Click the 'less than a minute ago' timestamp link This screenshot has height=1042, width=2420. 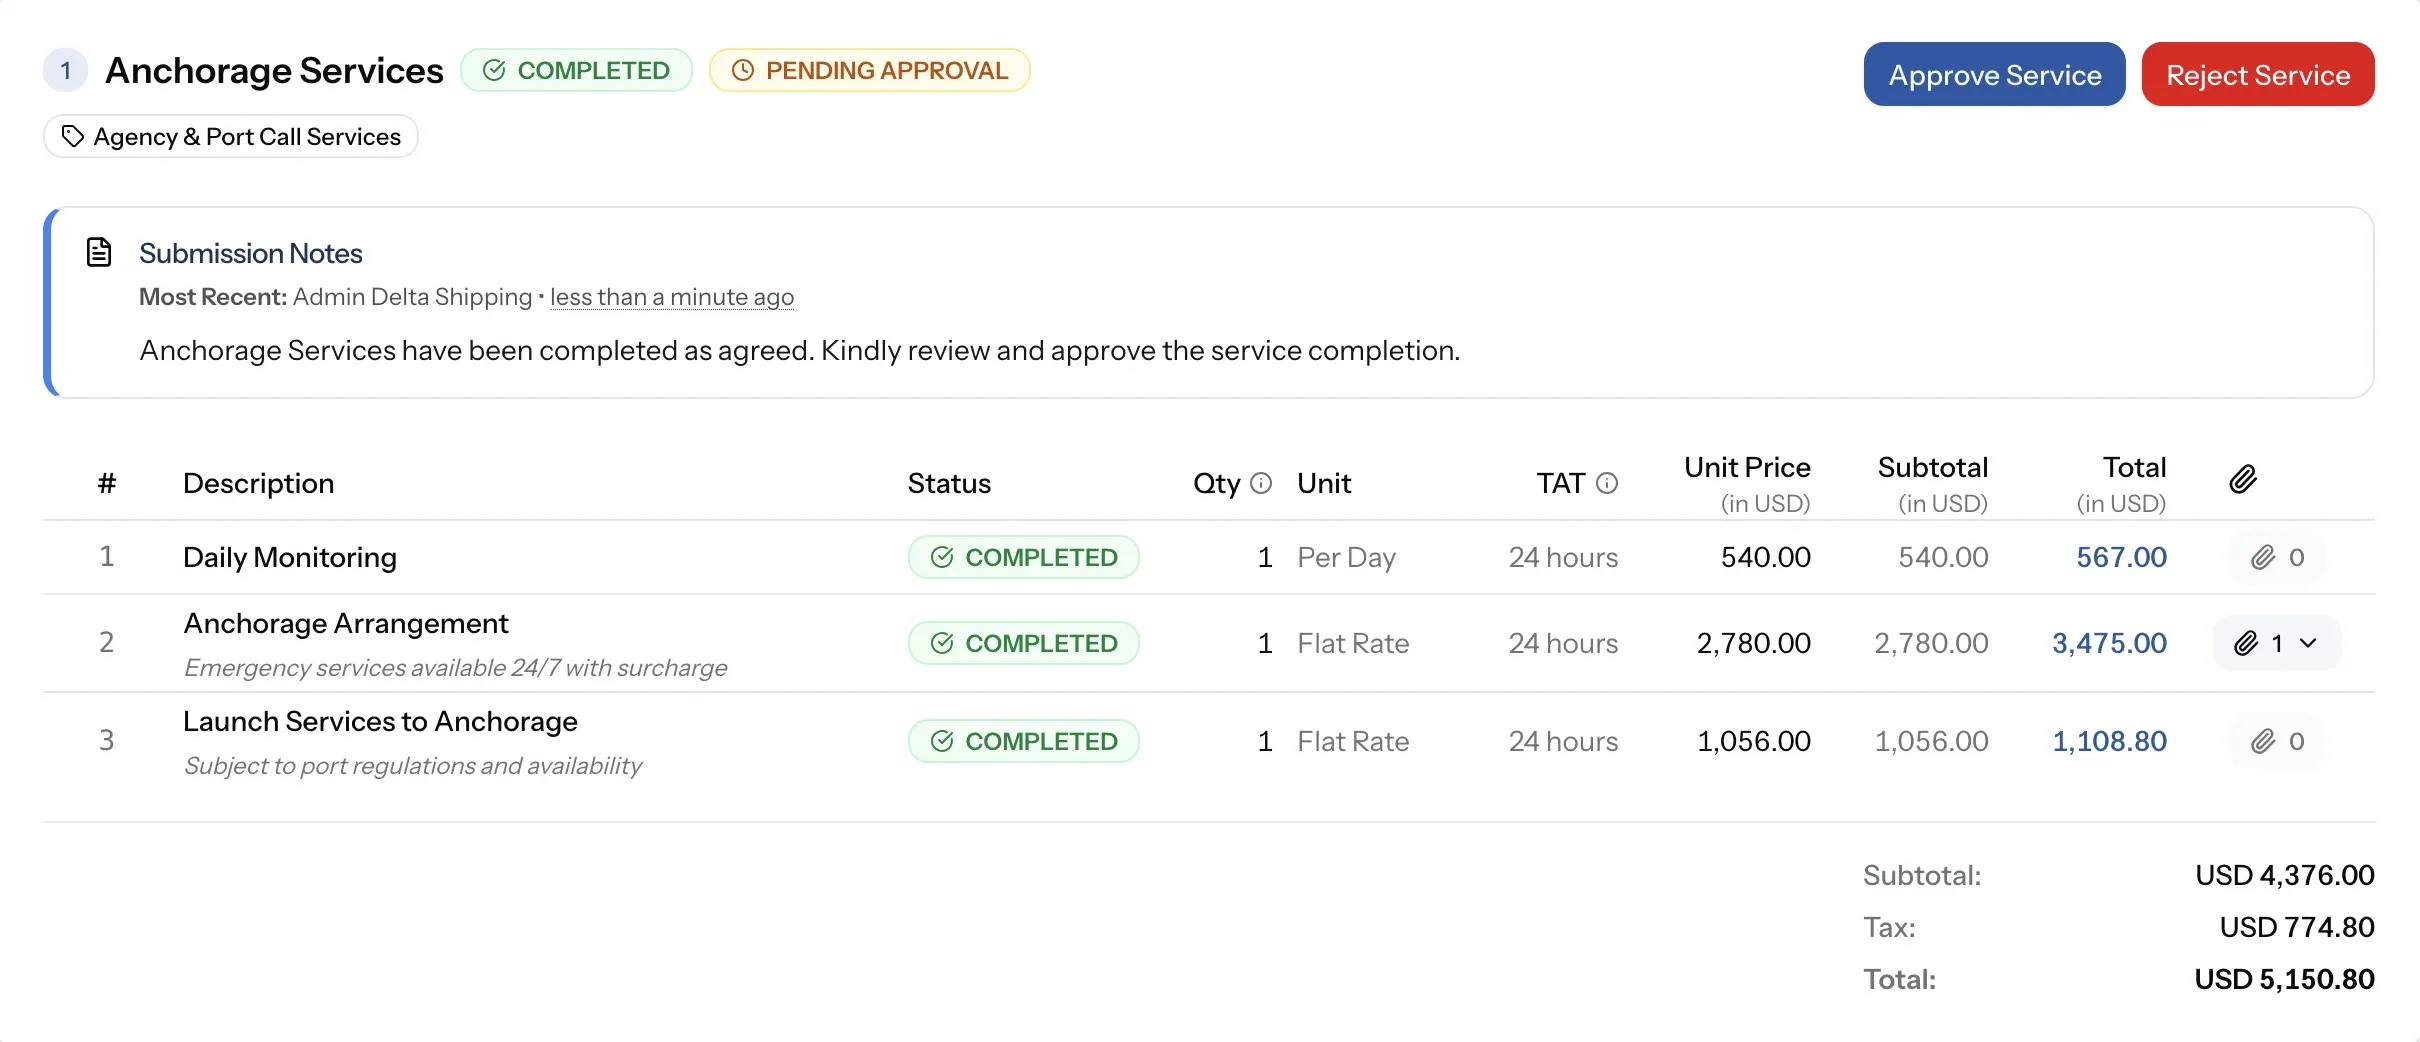[672, 297]
